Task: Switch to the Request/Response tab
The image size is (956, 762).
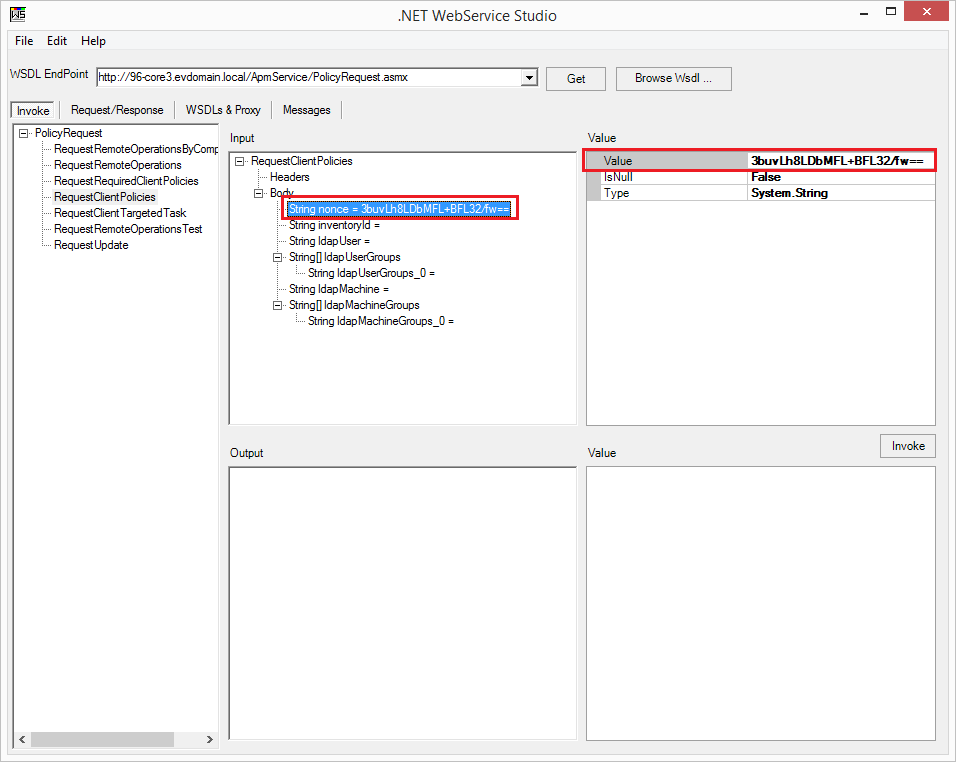Action: [x=117, y=110]
